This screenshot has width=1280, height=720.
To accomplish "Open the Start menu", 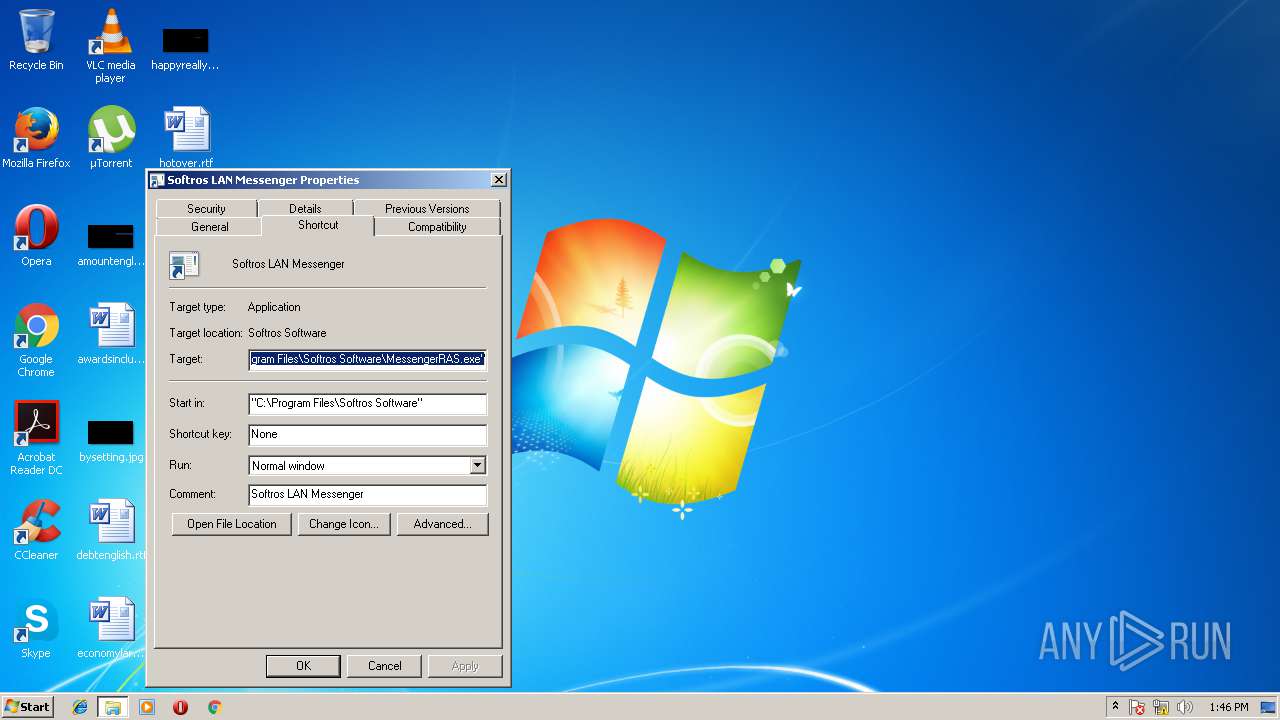I will pyautogui.click(x=27, y=707).
